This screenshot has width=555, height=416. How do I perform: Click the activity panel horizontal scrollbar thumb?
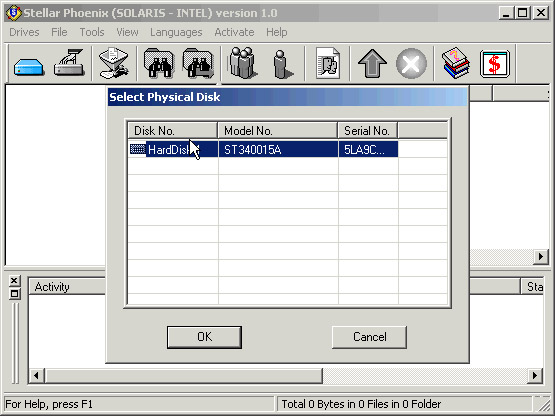(x=183, y=375)
